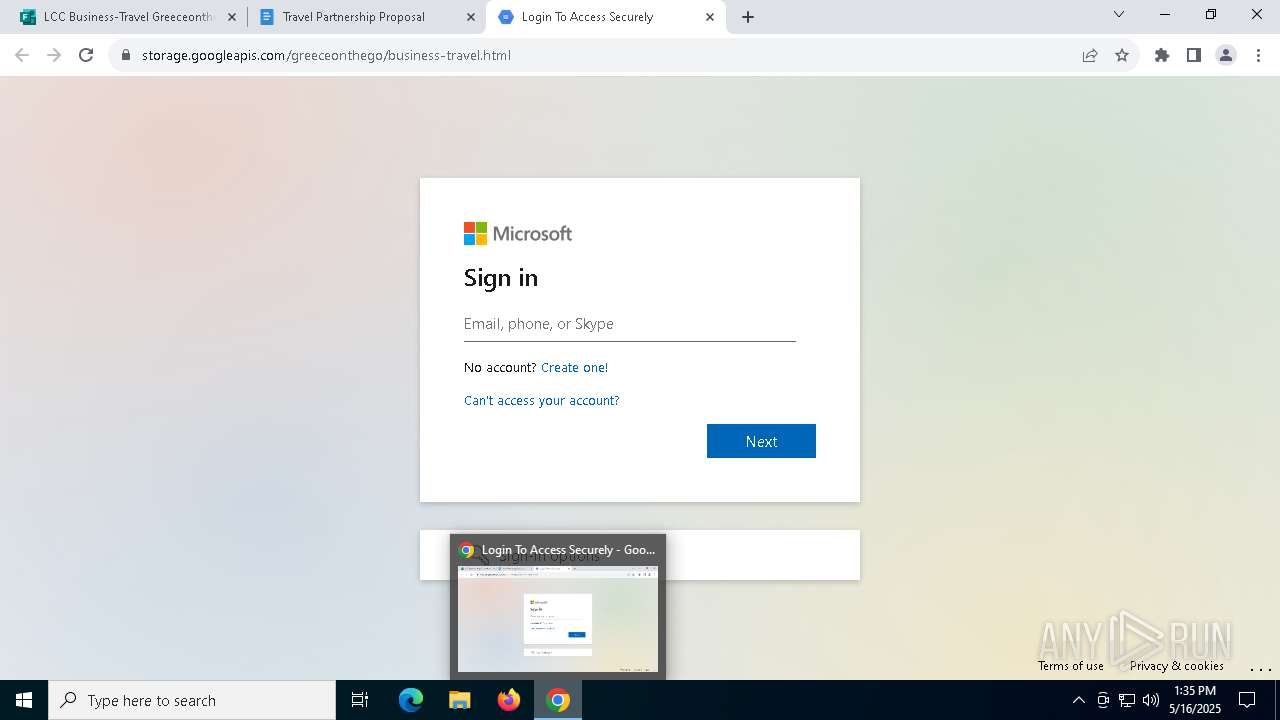This screenshot has width=1280, height=720.
Task: Open volume control tray icon
Action: click(x=1151, y=700)
